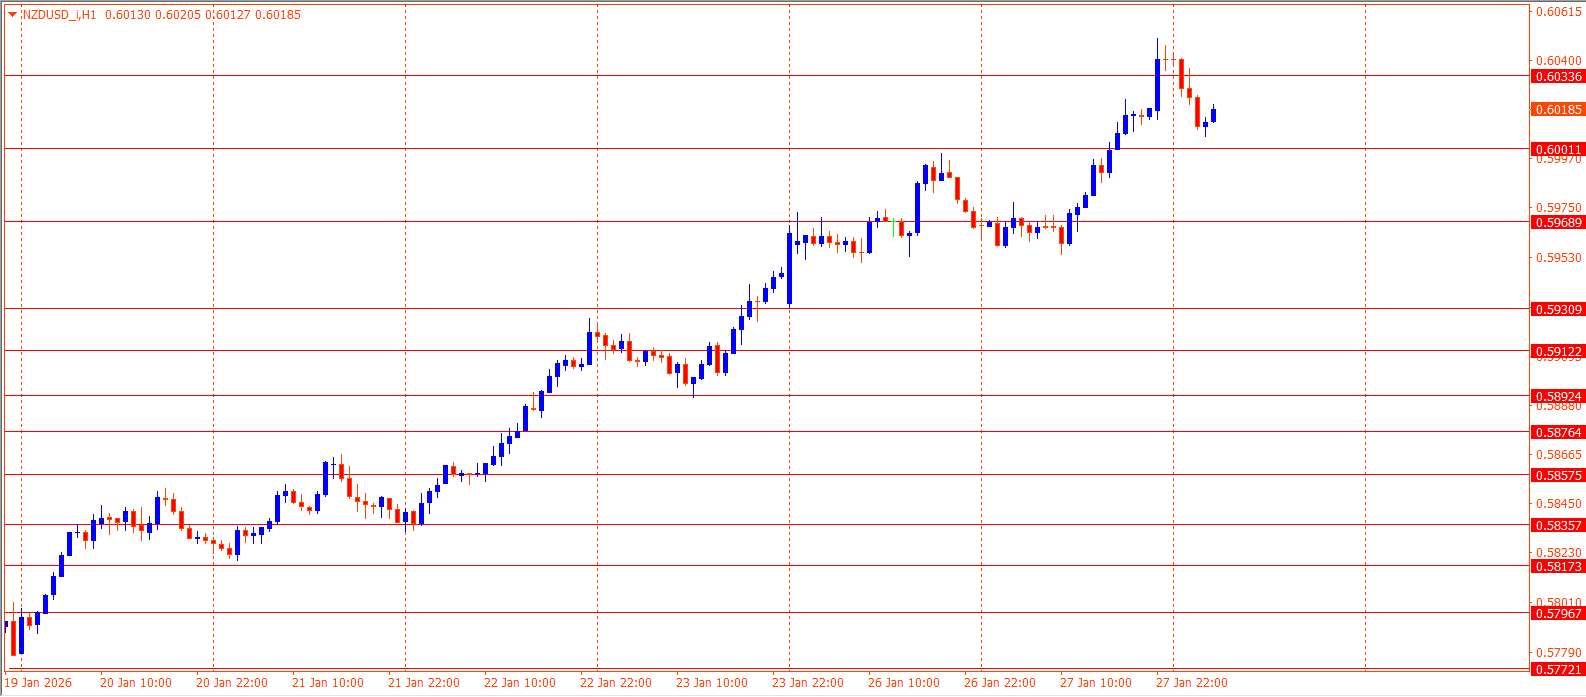The image size is (1586, 697).
Task: Select the 0.60011 red price level label
Action: pyautogui.click(x=1558, y=149)
